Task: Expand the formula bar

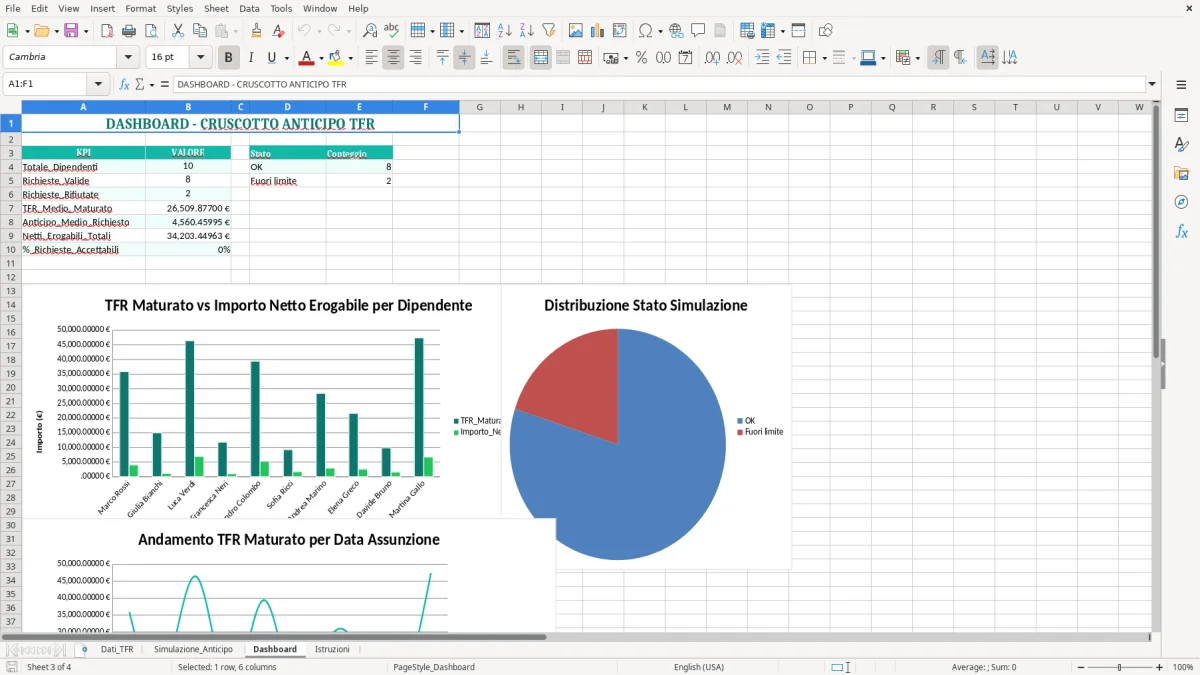Action: (1152, 85)
